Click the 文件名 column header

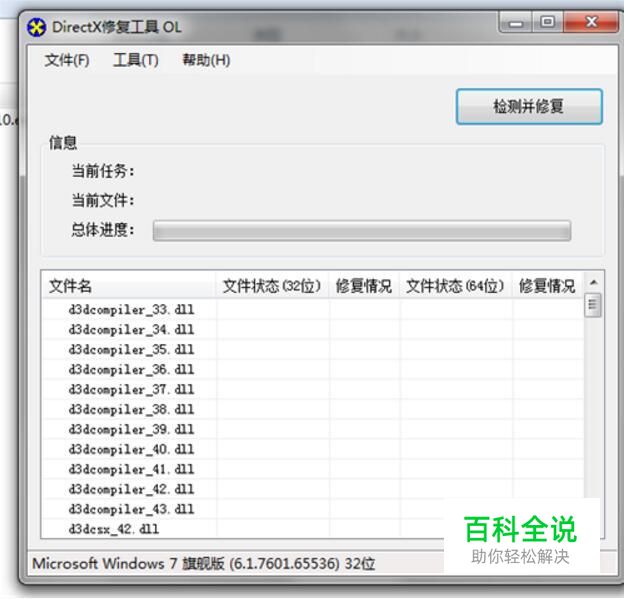(x=128, y=286)
